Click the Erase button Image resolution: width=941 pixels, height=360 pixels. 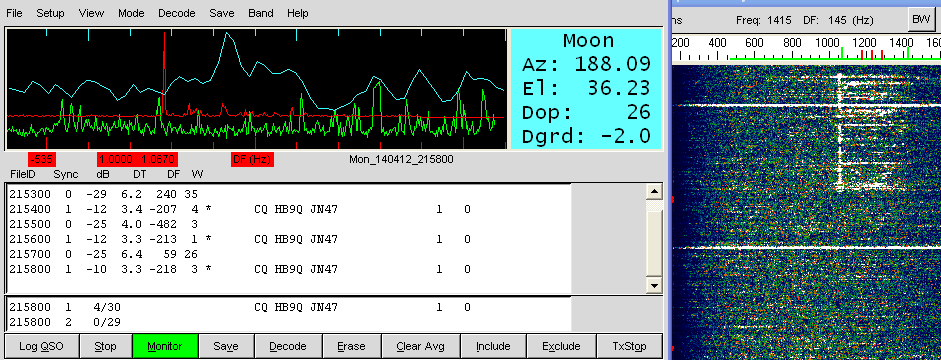351,346
